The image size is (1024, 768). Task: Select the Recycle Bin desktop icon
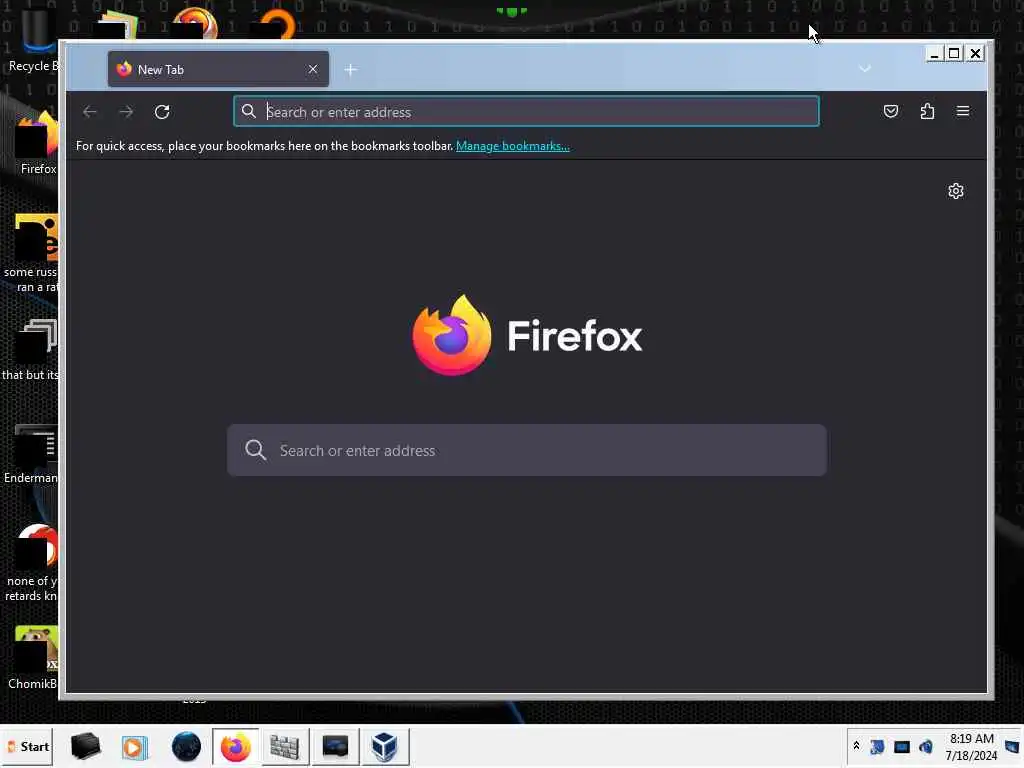(x=34, y=39)
